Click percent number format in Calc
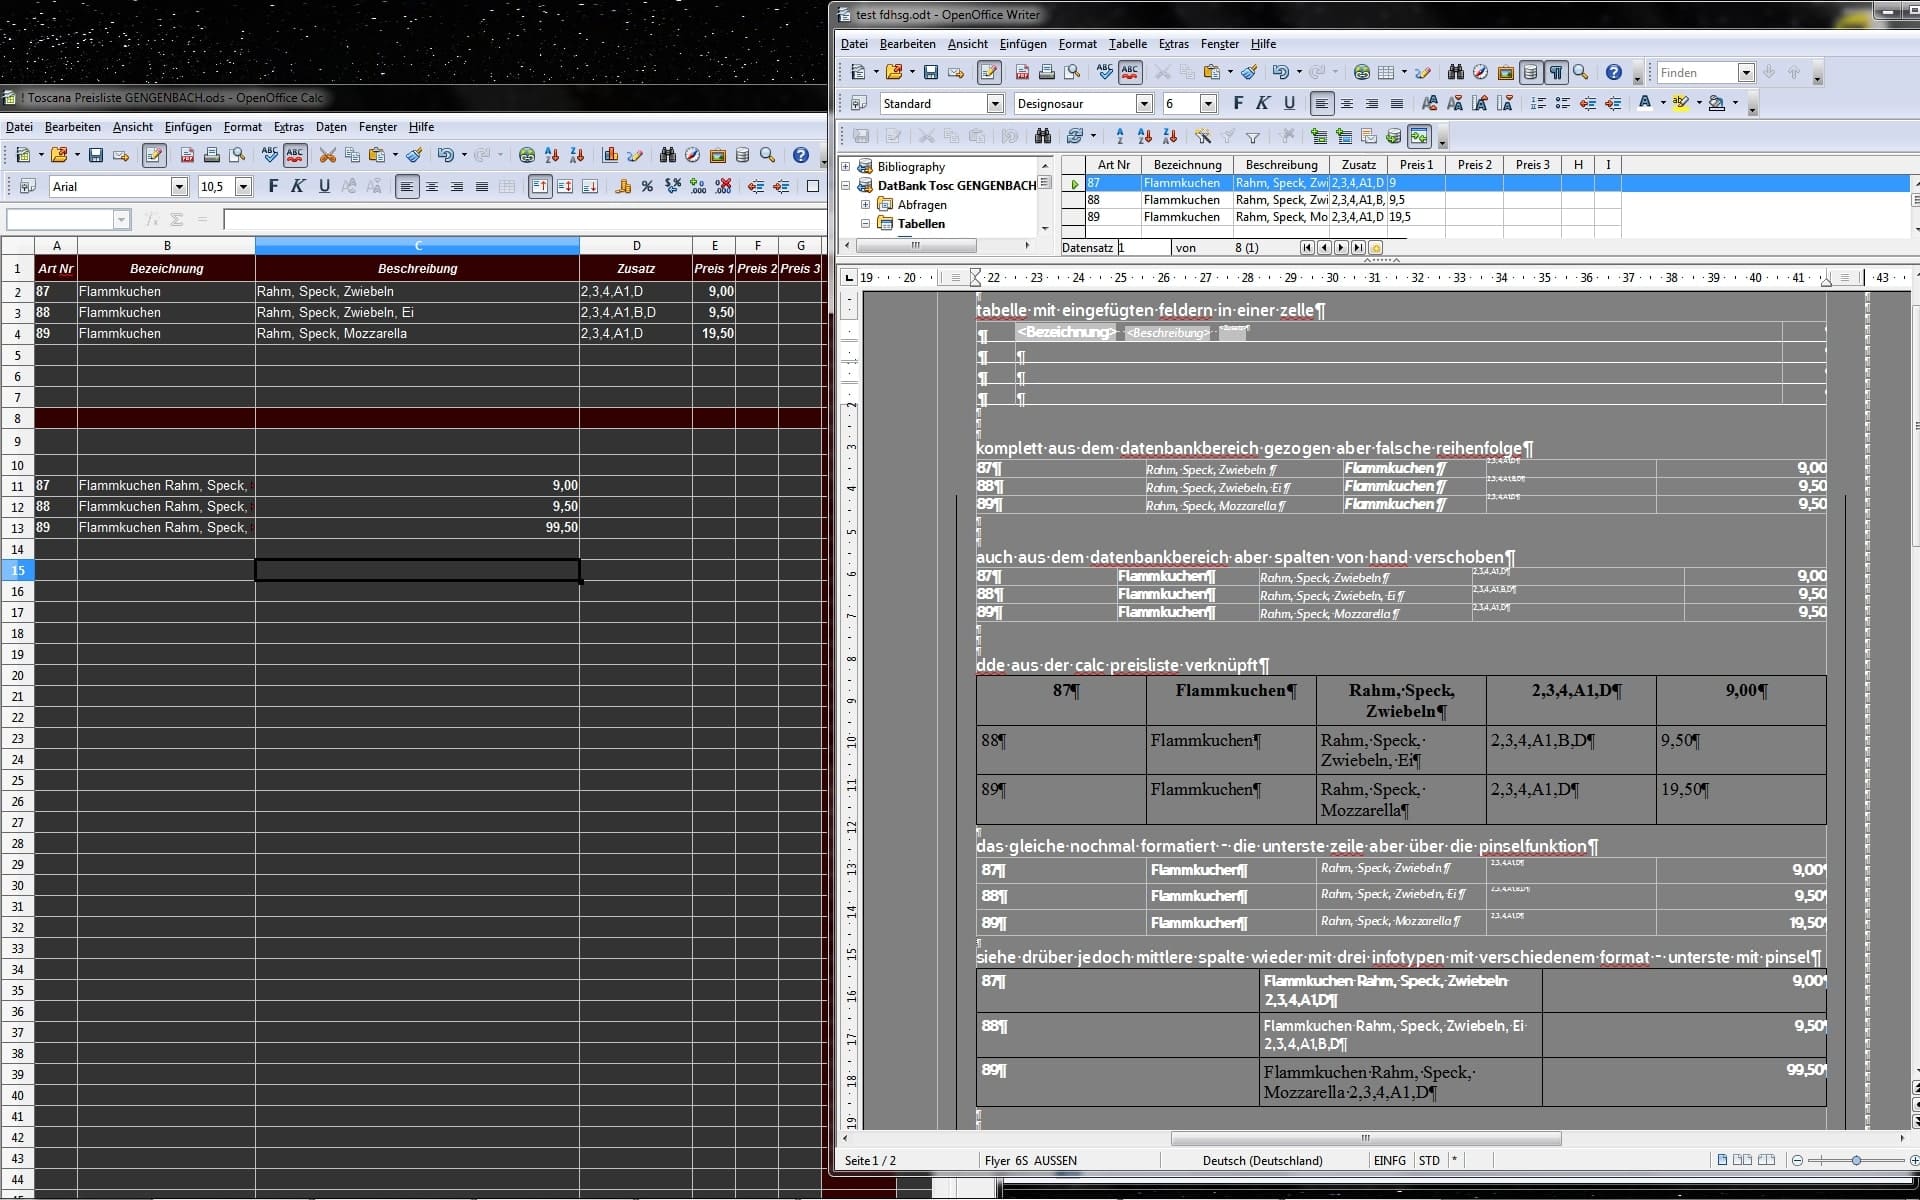The height and width of the screenshot is (1200, 1920). [647, 187]
